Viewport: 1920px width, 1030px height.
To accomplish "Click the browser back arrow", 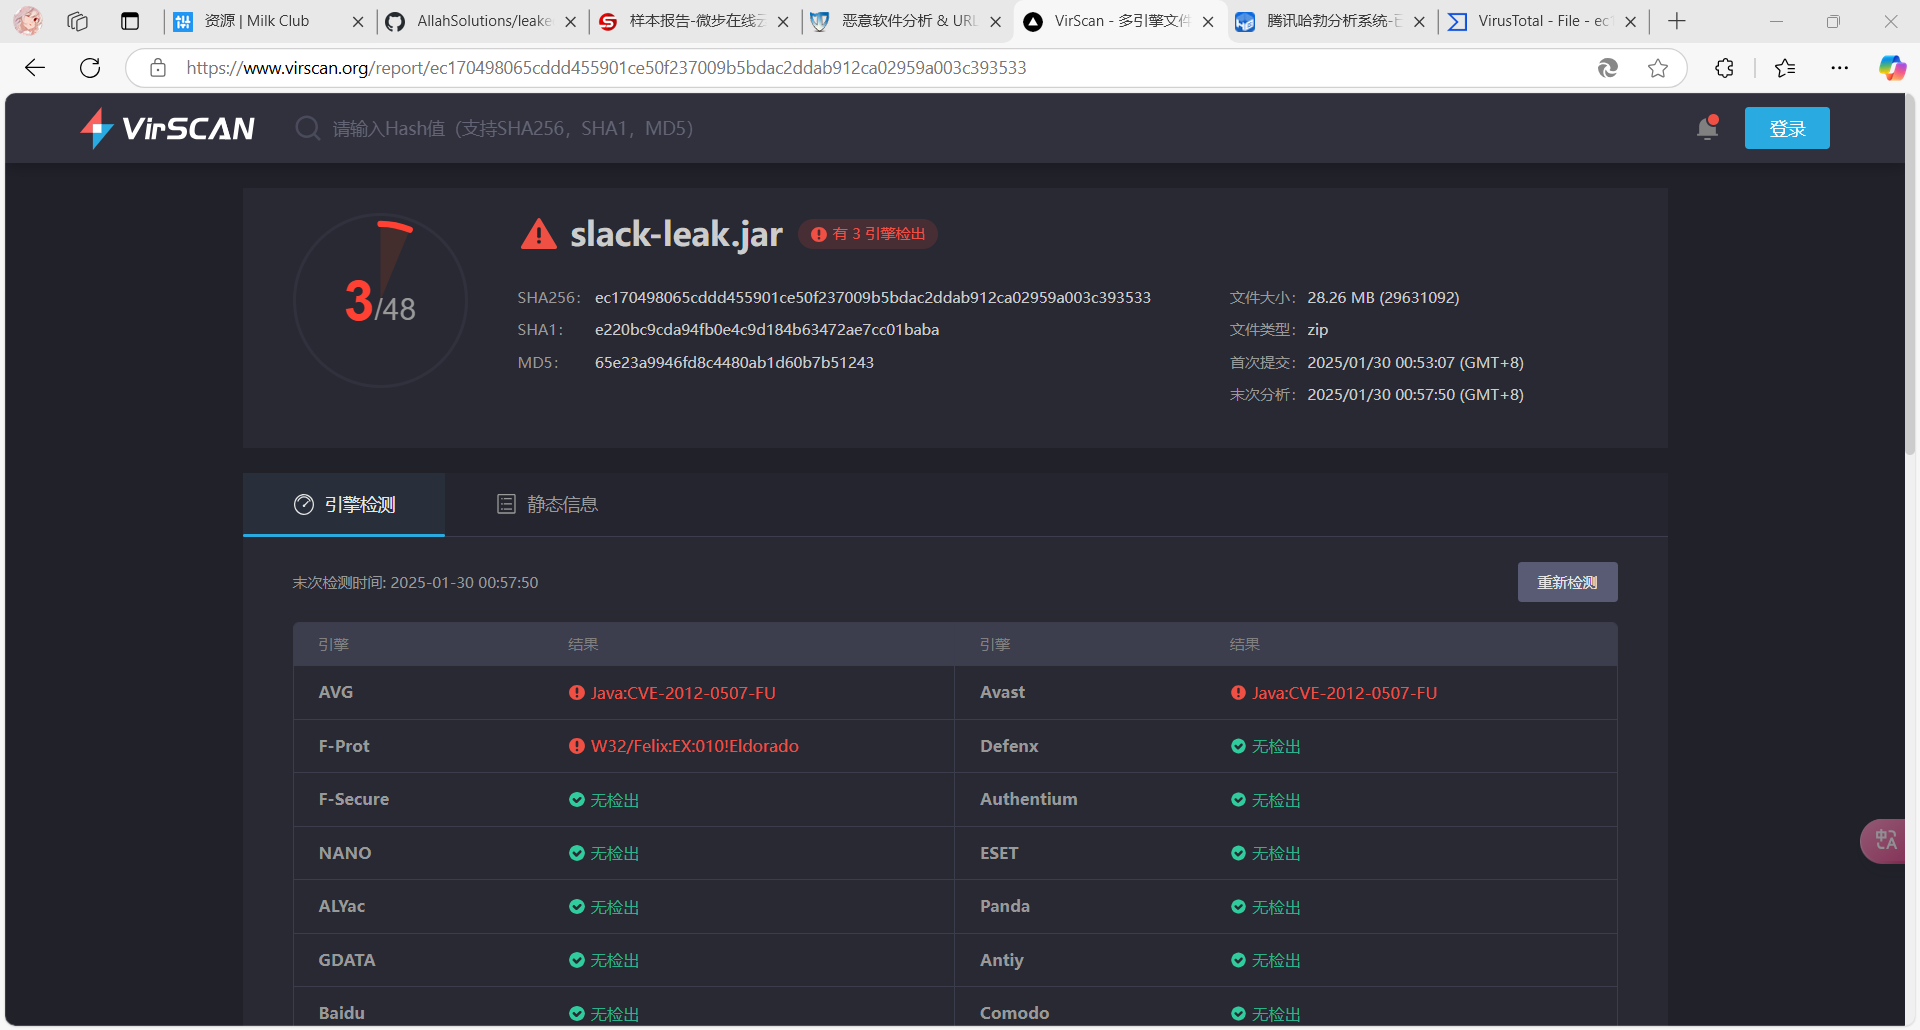I will (x=35, y=67).
